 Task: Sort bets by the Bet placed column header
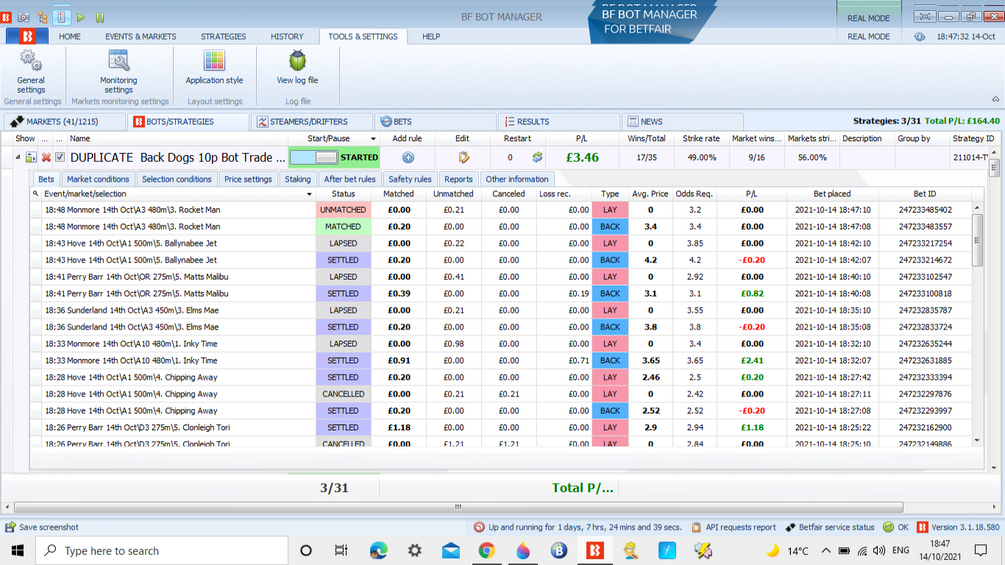point(832,193)
